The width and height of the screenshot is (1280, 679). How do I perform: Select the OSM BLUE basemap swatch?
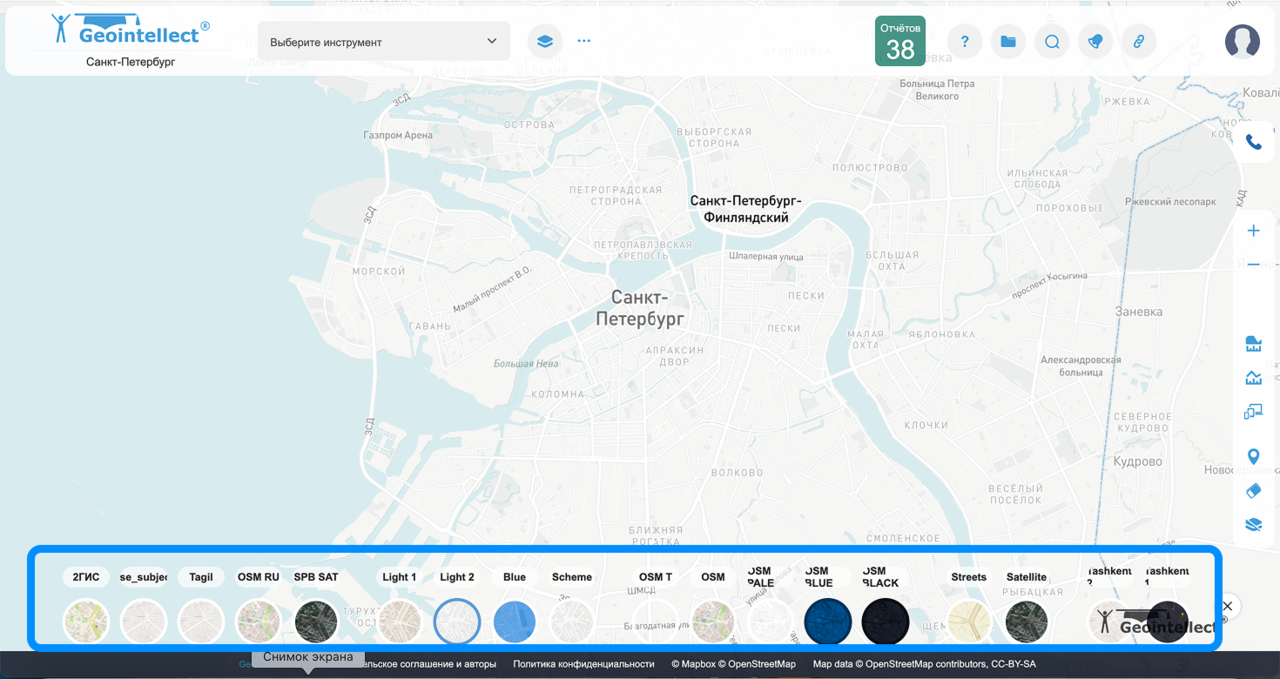pos(827,621)
